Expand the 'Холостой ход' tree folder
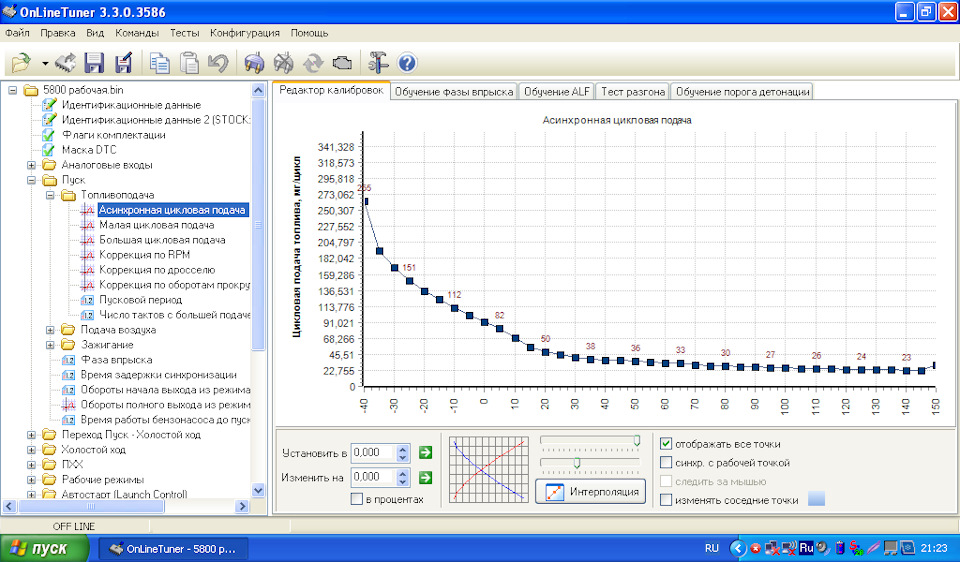Screen dimensions: 960x562 point(32,450)
